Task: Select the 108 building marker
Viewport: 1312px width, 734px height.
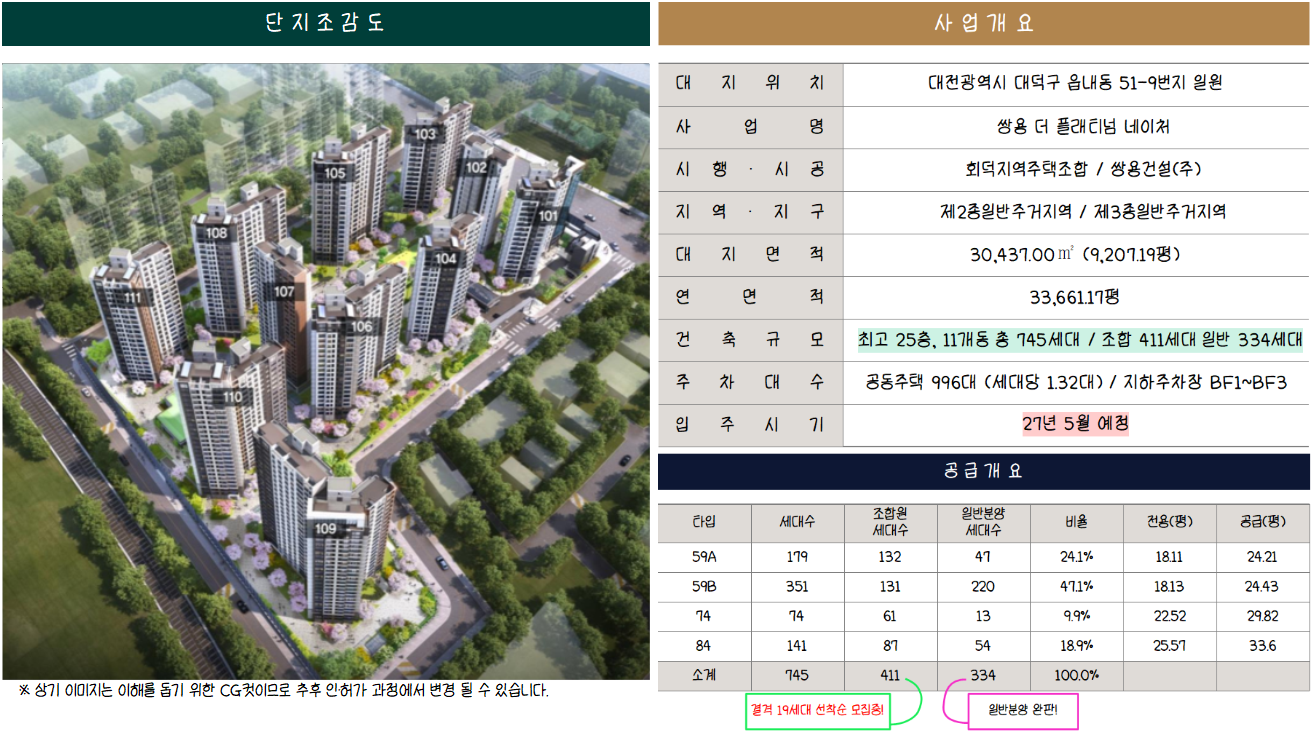Action: pos(216,233)
